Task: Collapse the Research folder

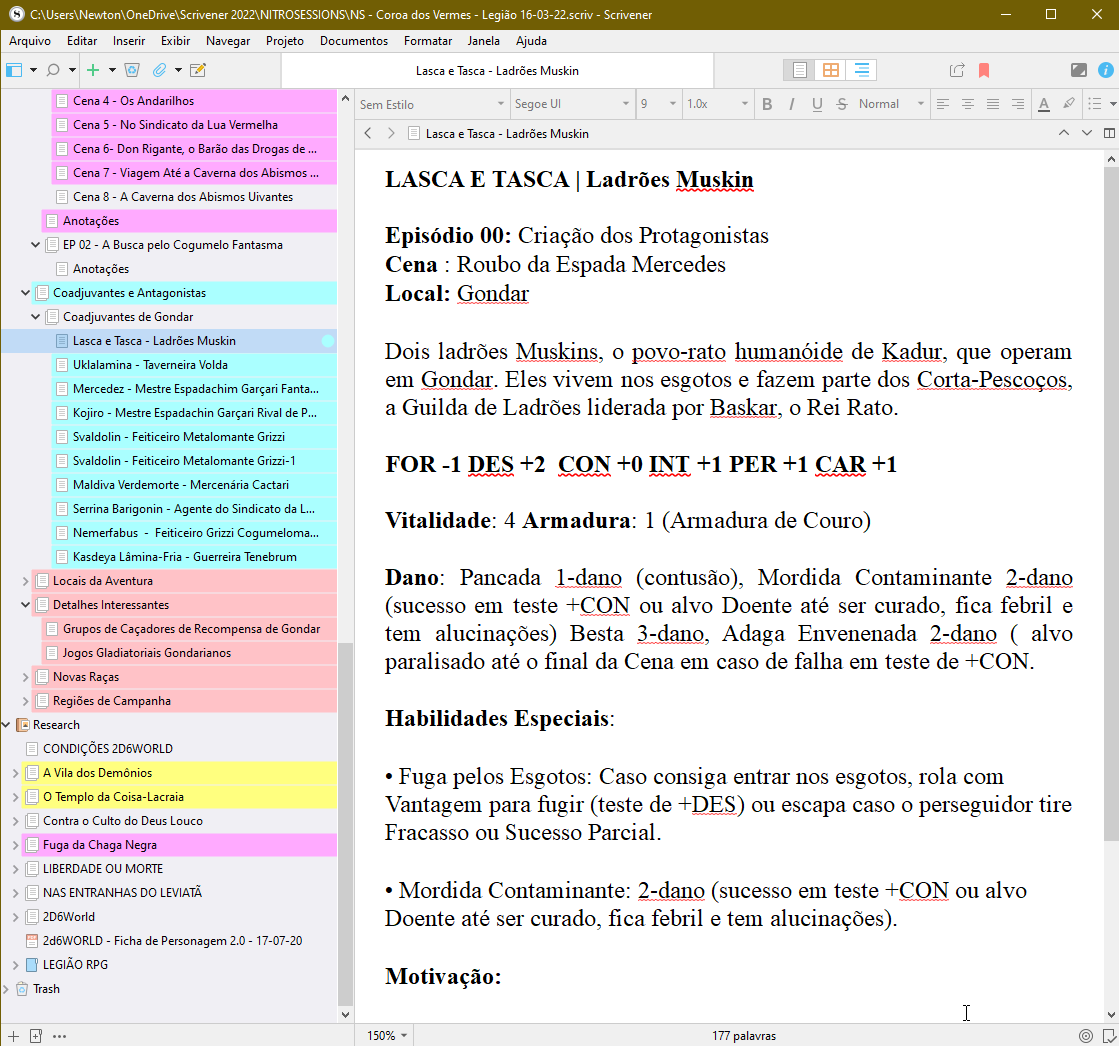Action: pos(6,725)
